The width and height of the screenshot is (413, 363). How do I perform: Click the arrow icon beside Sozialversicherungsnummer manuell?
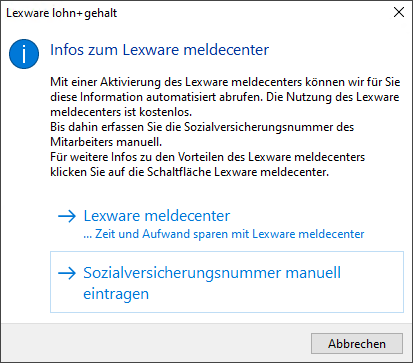tap(67, 273)
